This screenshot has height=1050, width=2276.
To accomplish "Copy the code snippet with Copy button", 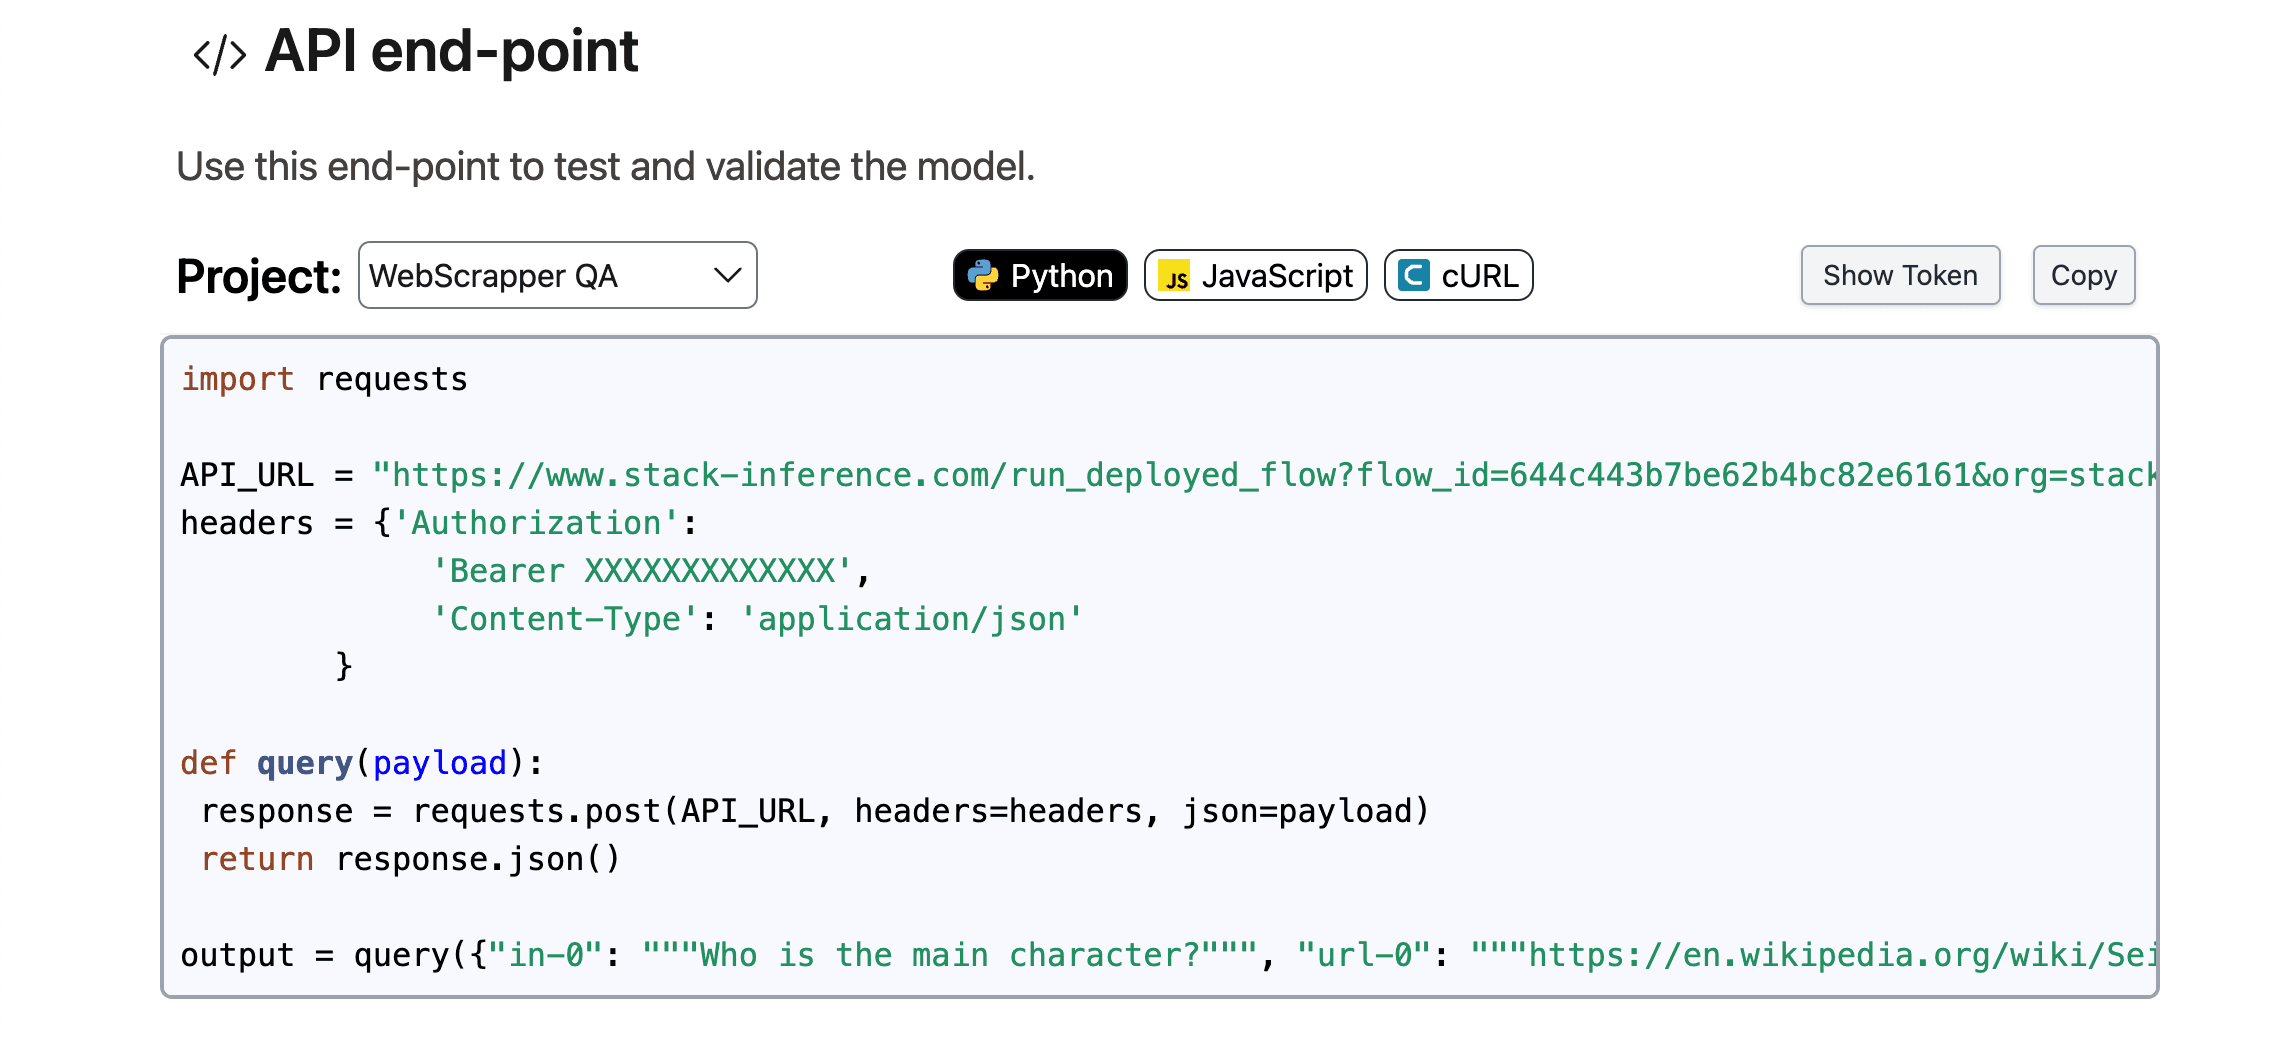I will click(x=2083, y=275).
